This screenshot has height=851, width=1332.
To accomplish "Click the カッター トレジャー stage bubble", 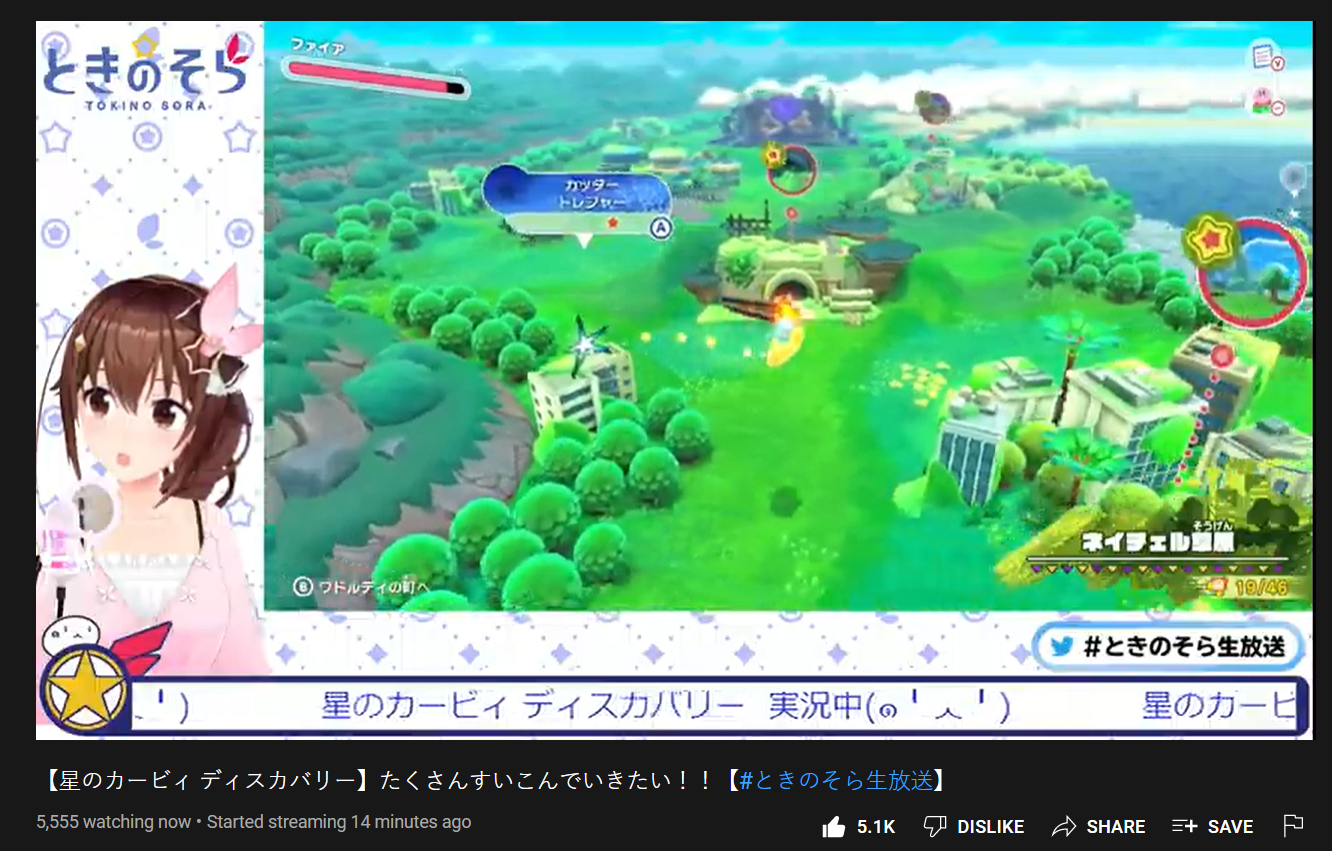I will point(577,204).
